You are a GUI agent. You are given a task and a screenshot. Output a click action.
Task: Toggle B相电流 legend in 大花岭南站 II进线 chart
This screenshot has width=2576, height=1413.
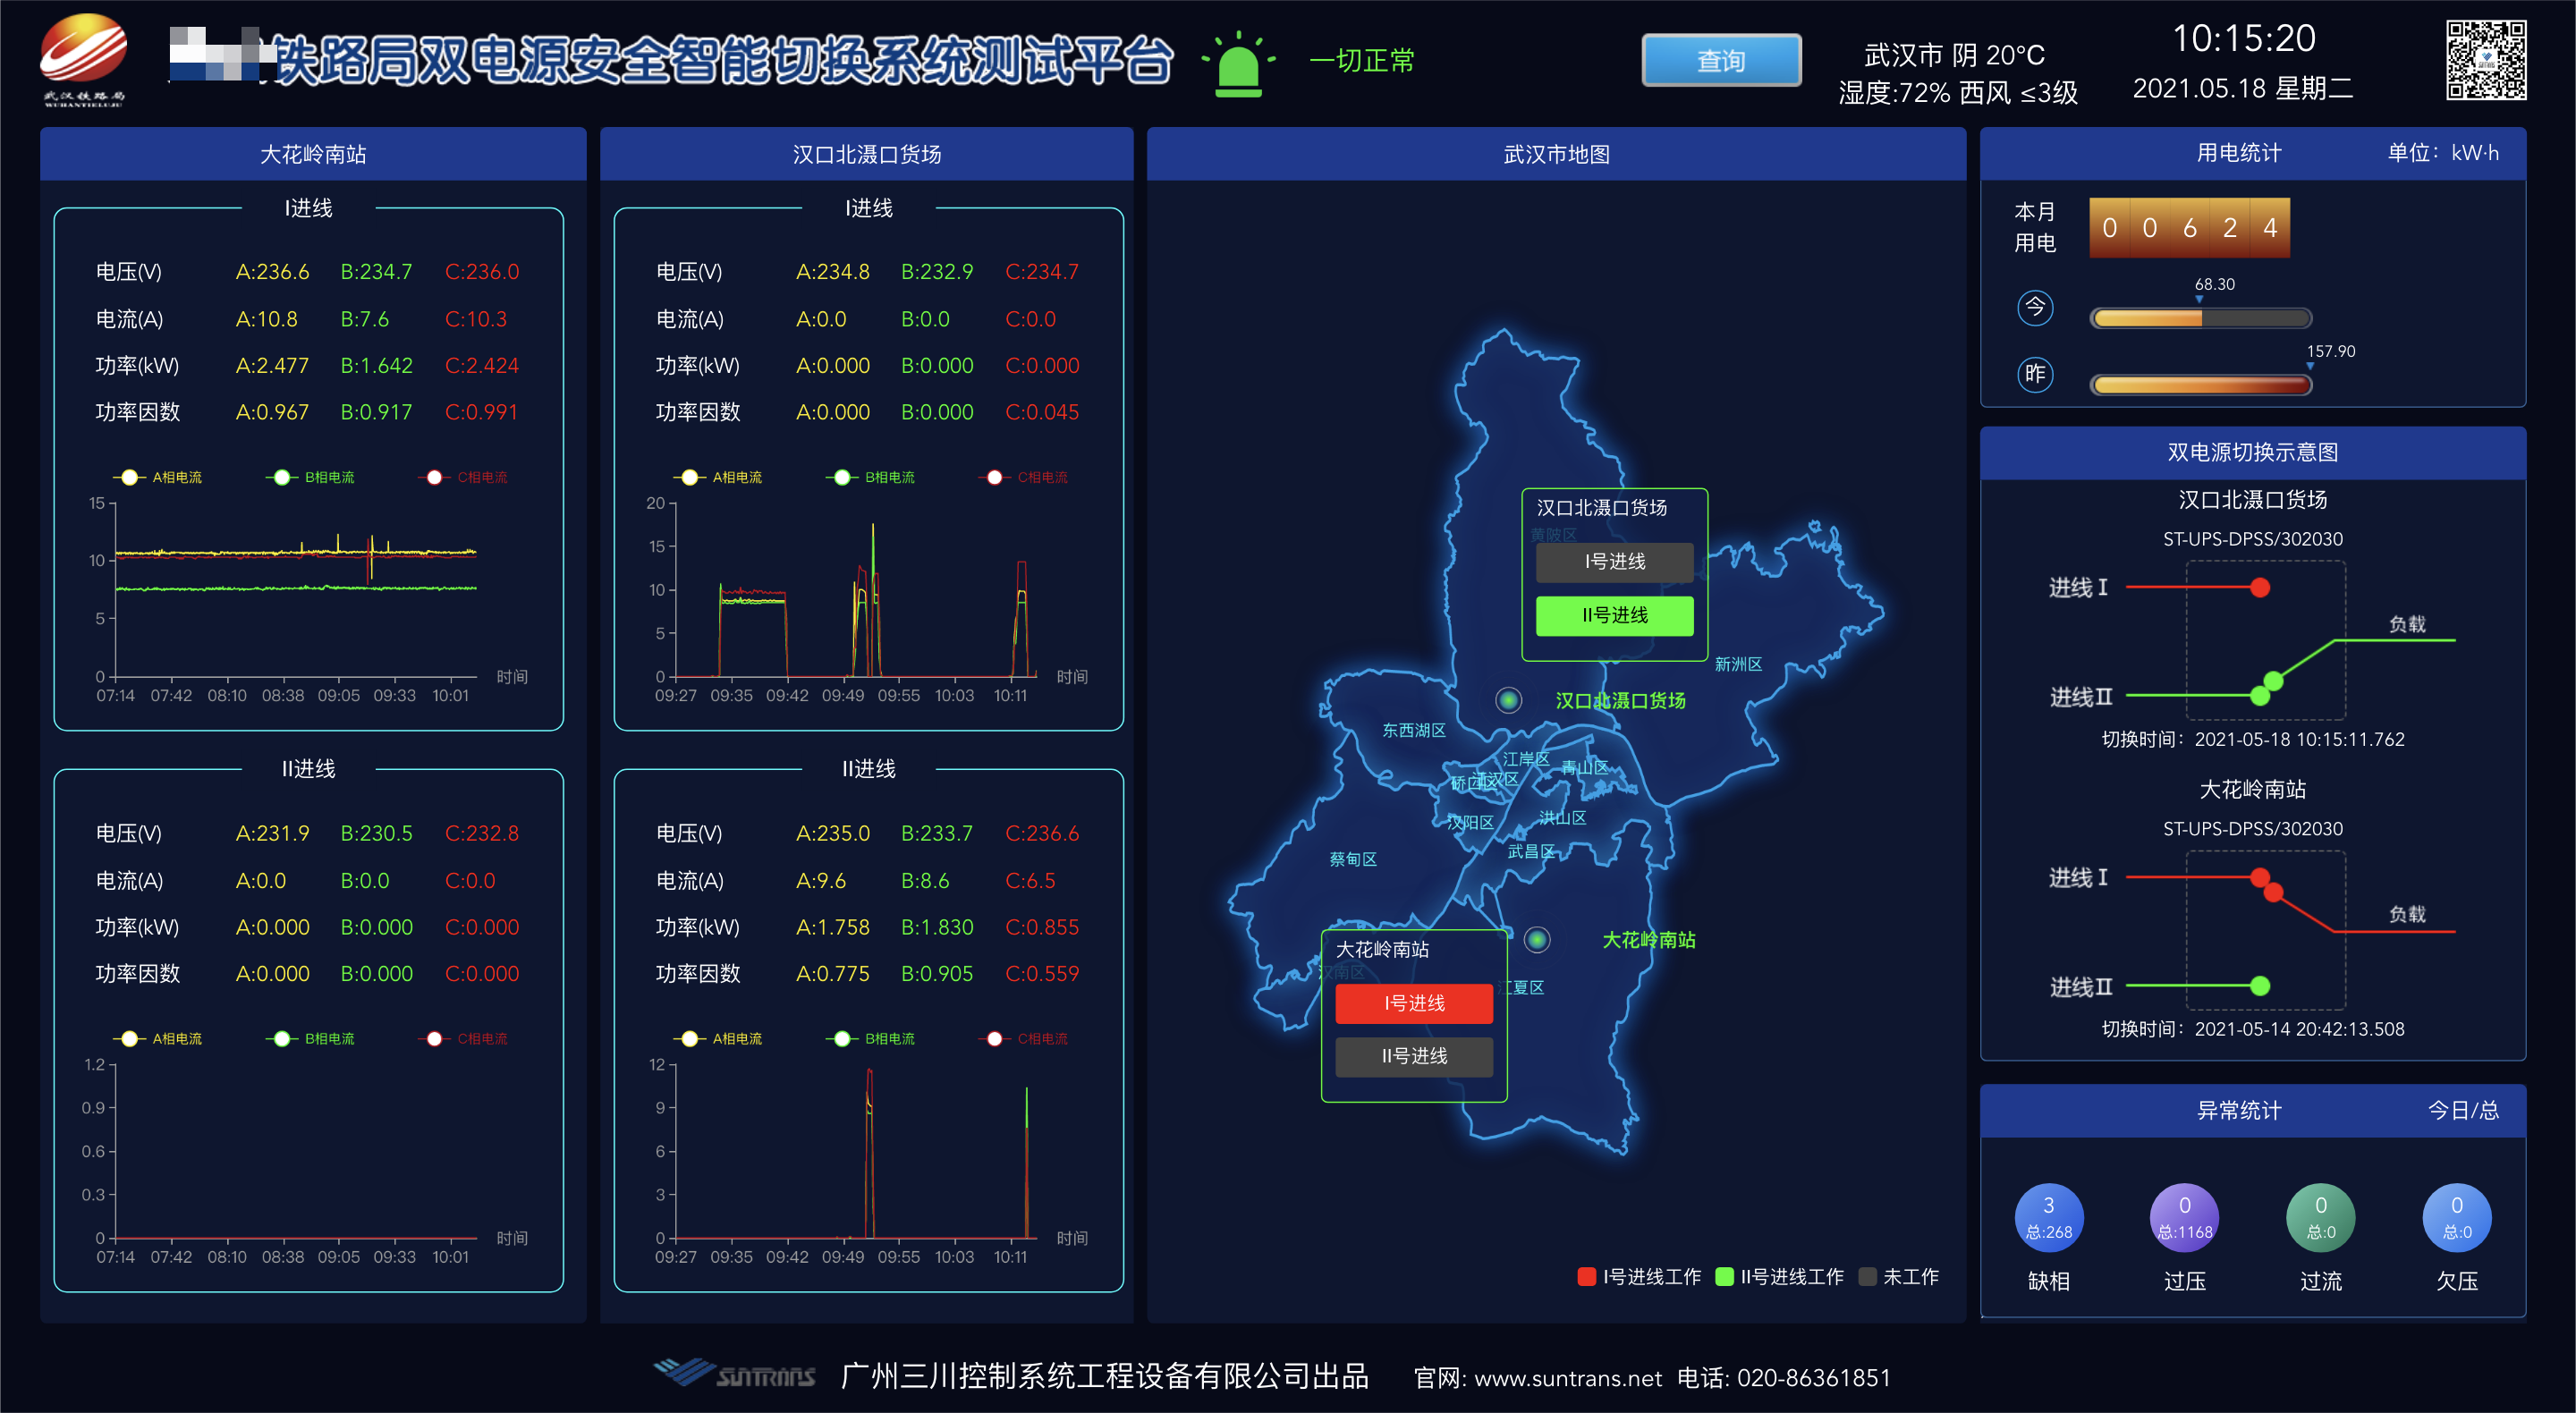click(310, 1039)
